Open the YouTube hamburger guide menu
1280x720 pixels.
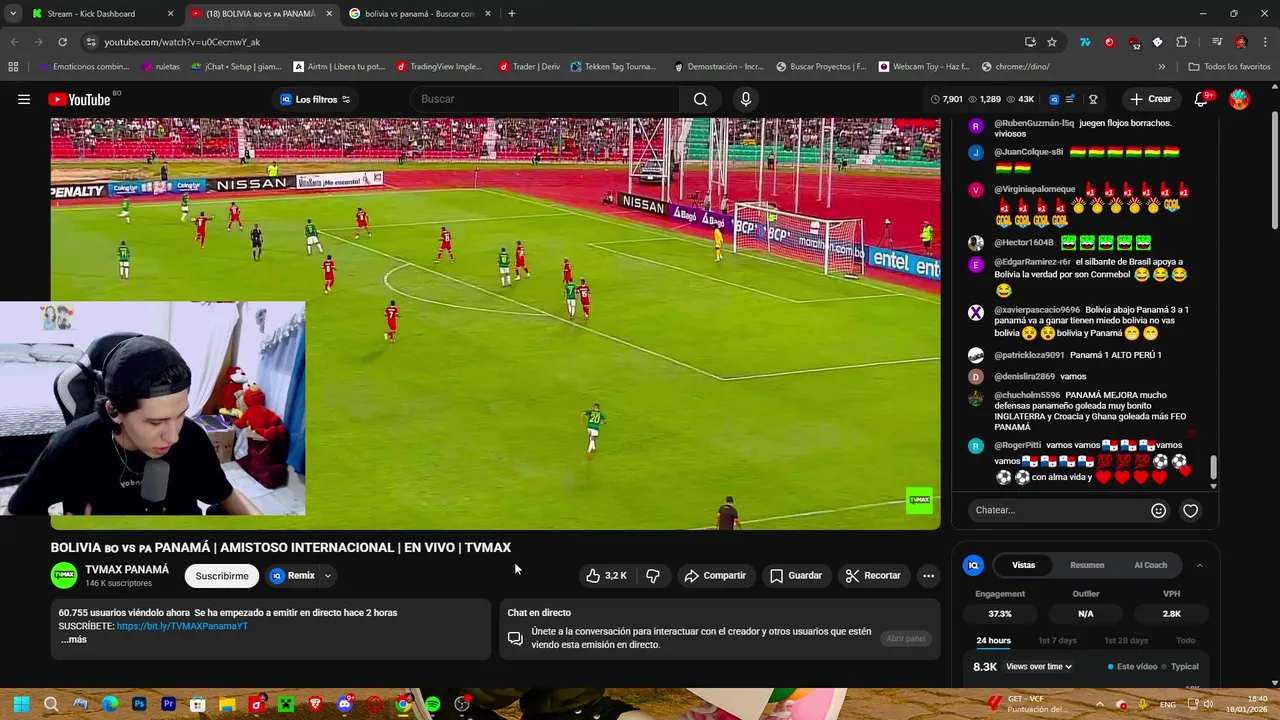[x=23, y=99]
